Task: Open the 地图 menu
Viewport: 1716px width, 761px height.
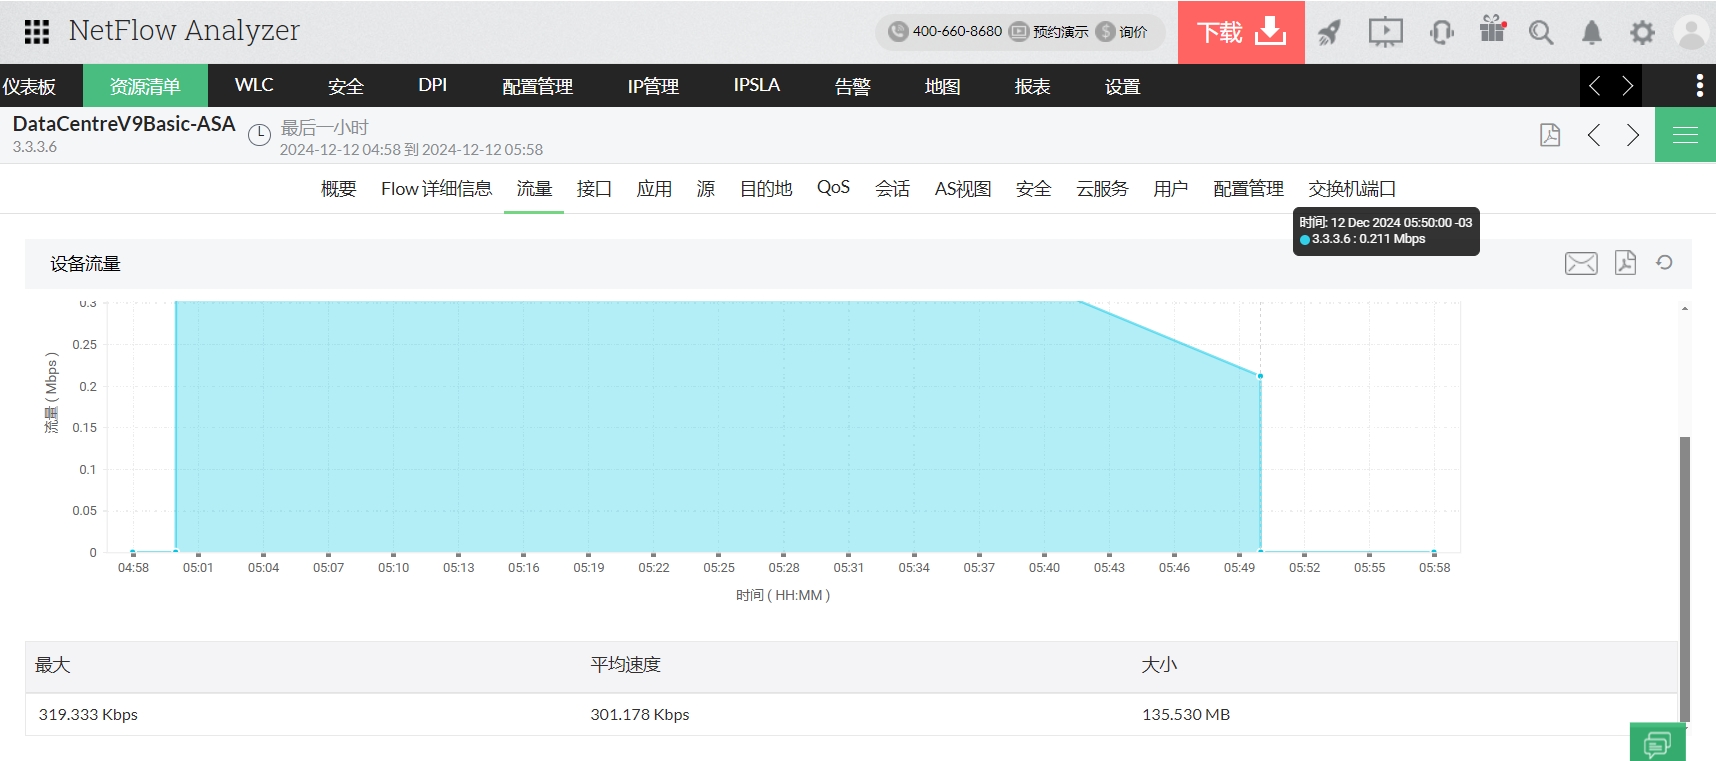Action: pyautogui.click(x=943, y=86)
